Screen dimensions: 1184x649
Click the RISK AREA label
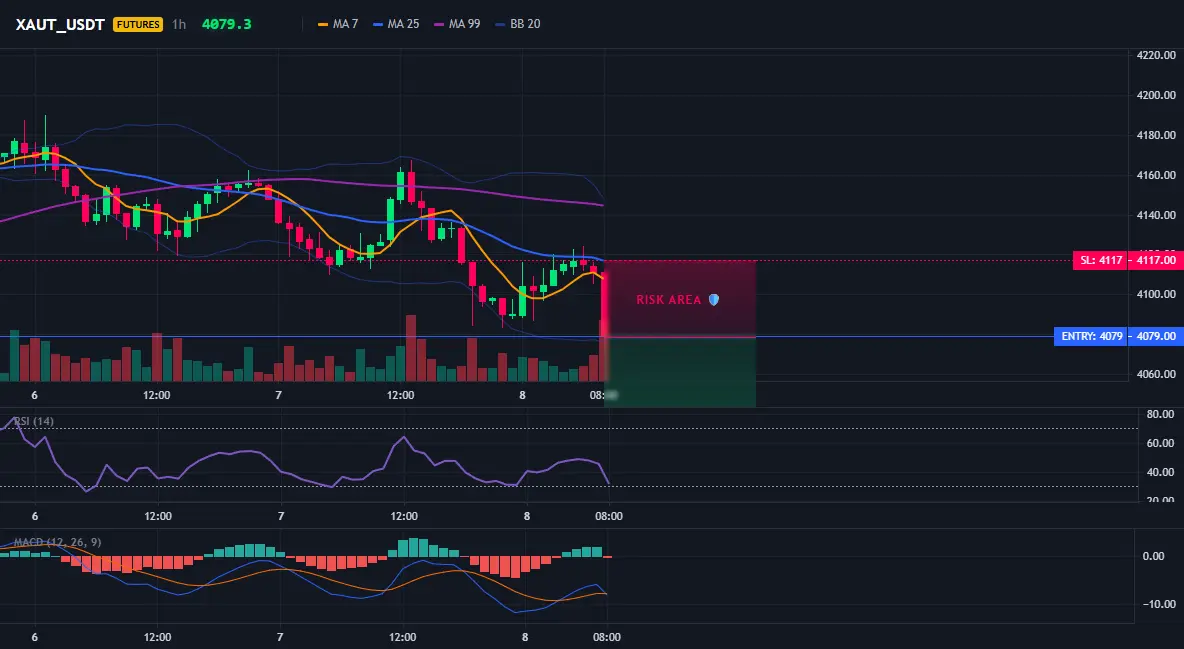pyautogui.click(x=668, y=300)
